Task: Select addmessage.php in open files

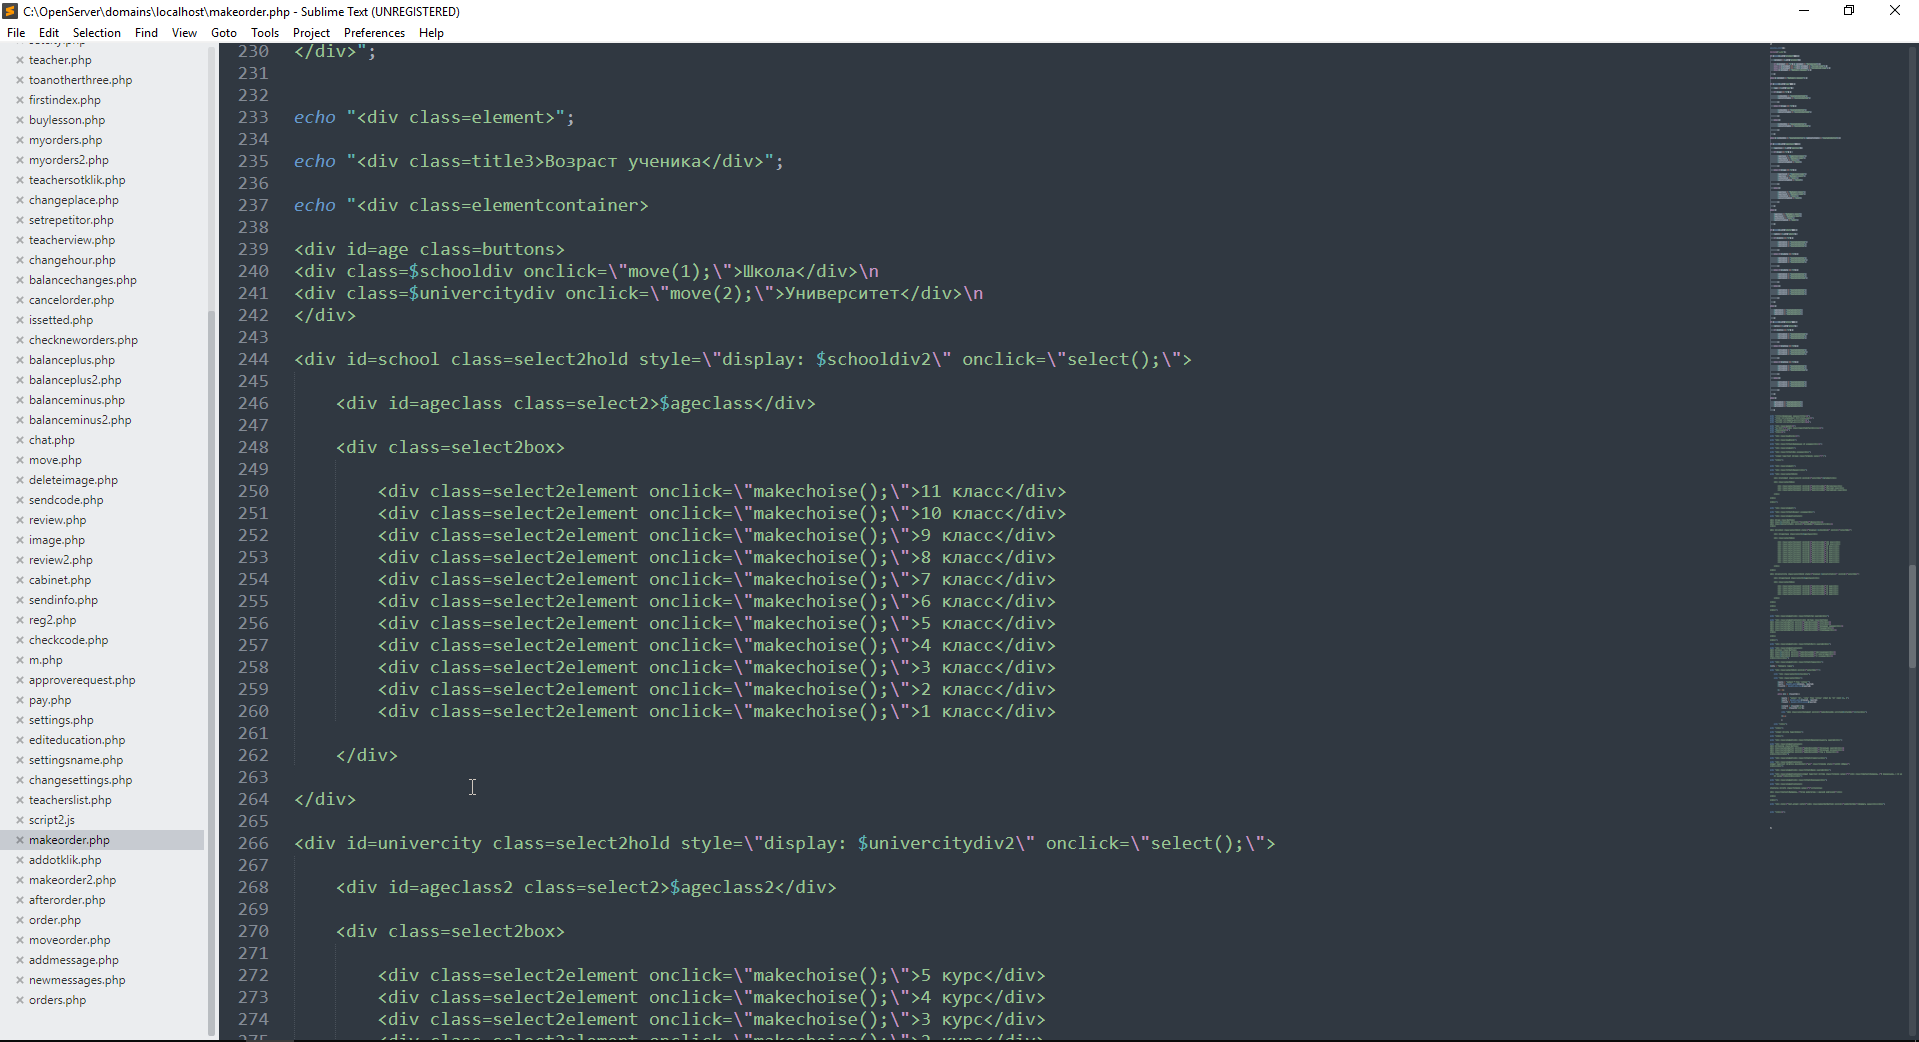Action: coord(74,960)
